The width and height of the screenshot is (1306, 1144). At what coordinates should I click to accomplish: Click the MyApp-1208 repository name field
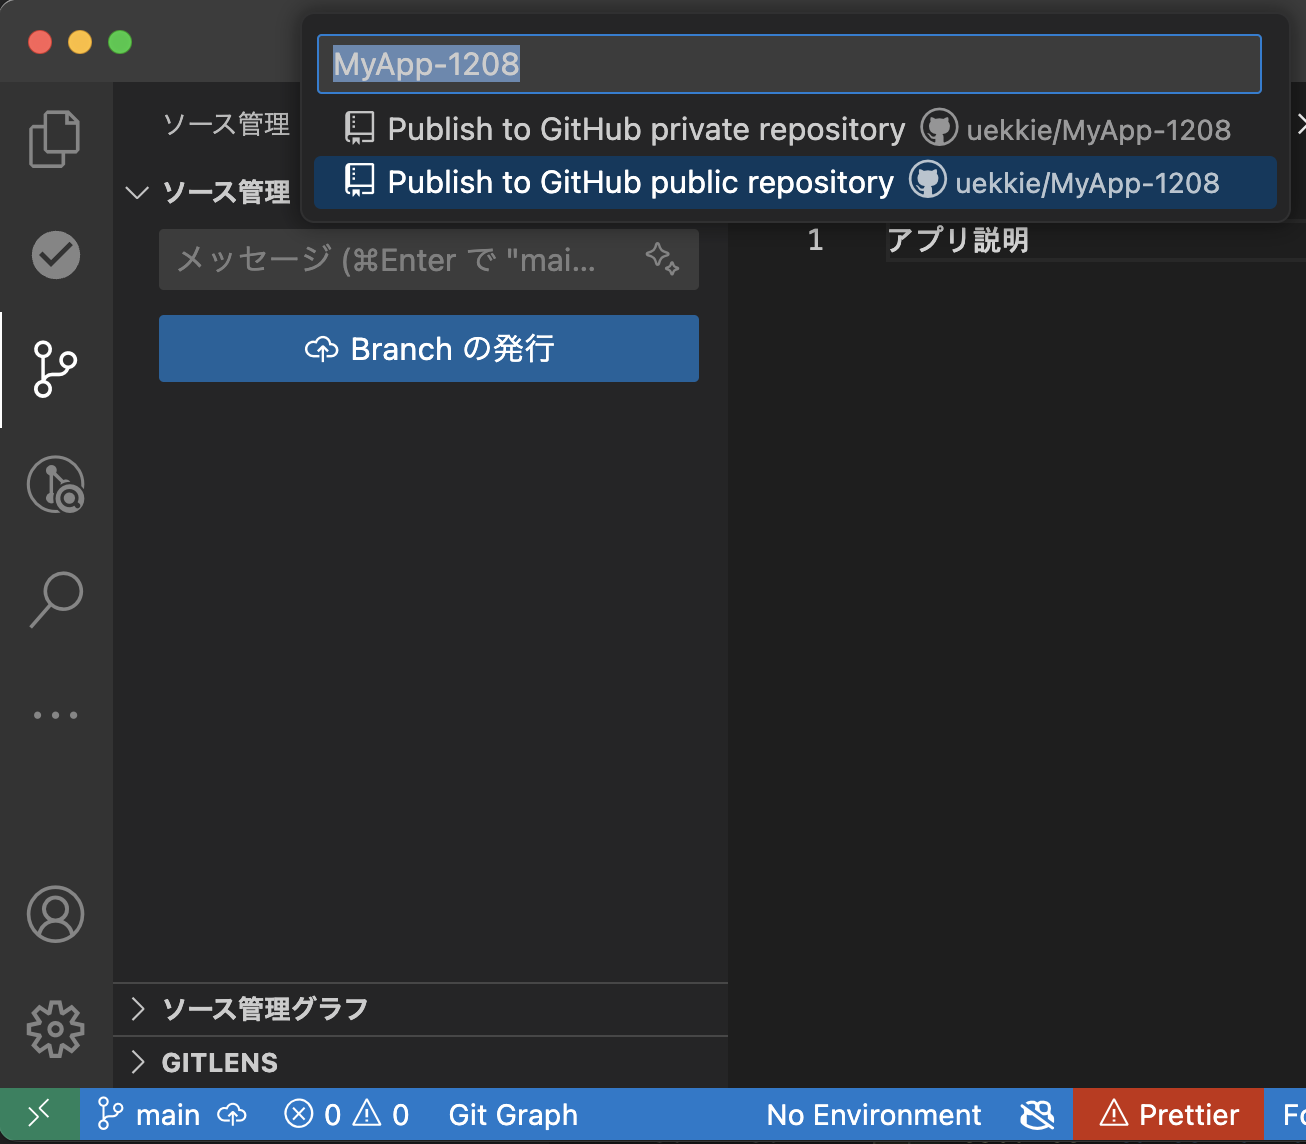[789, 64]
